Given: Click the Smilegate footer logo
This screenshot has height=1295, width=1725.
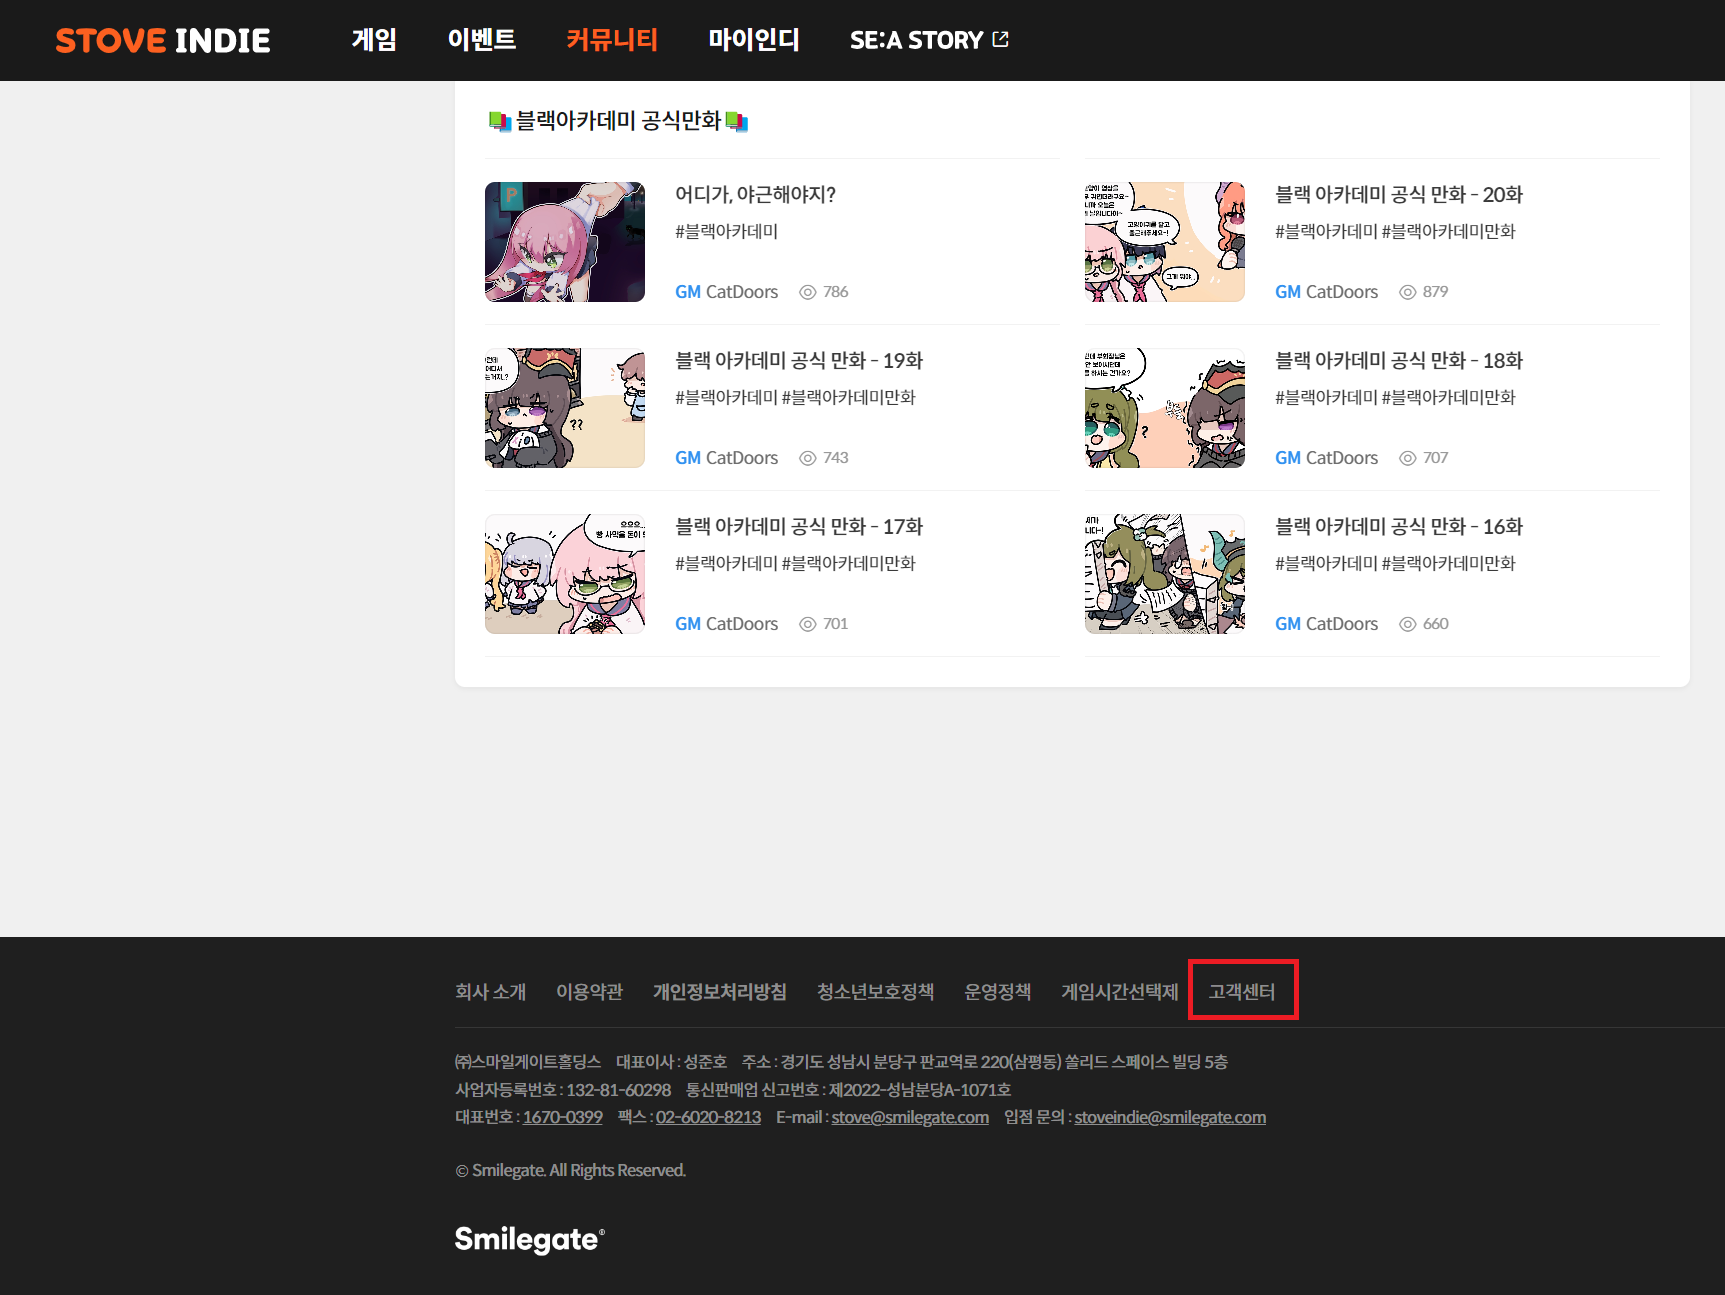Looking at the screenshot, I should point(529,1239).
